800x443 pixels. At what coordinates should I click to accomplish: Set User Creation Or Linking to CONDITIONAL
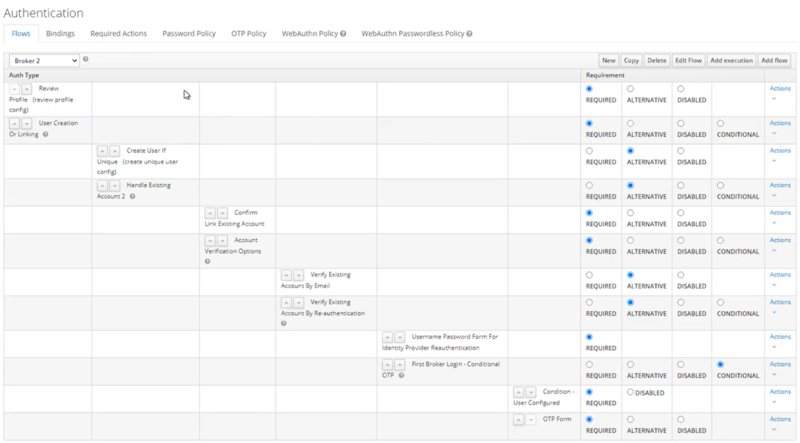point(720,124)
